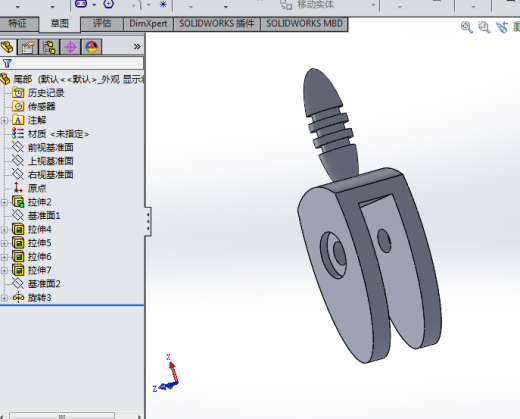Expand the 拉伸5 feature node
The image size is (520, 419).
coord(4,243)
